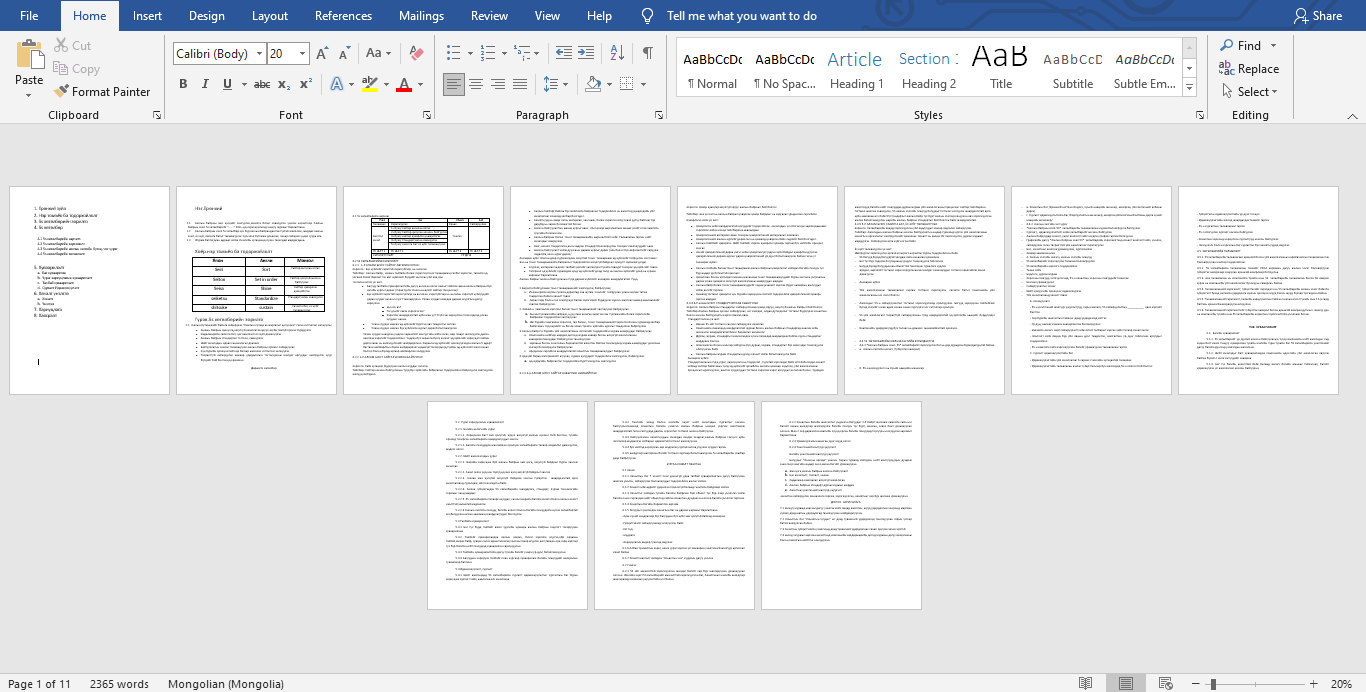Viewport: 1366px width, 692px height.
Task: Click the Share button
Action: click(1317, 16)
